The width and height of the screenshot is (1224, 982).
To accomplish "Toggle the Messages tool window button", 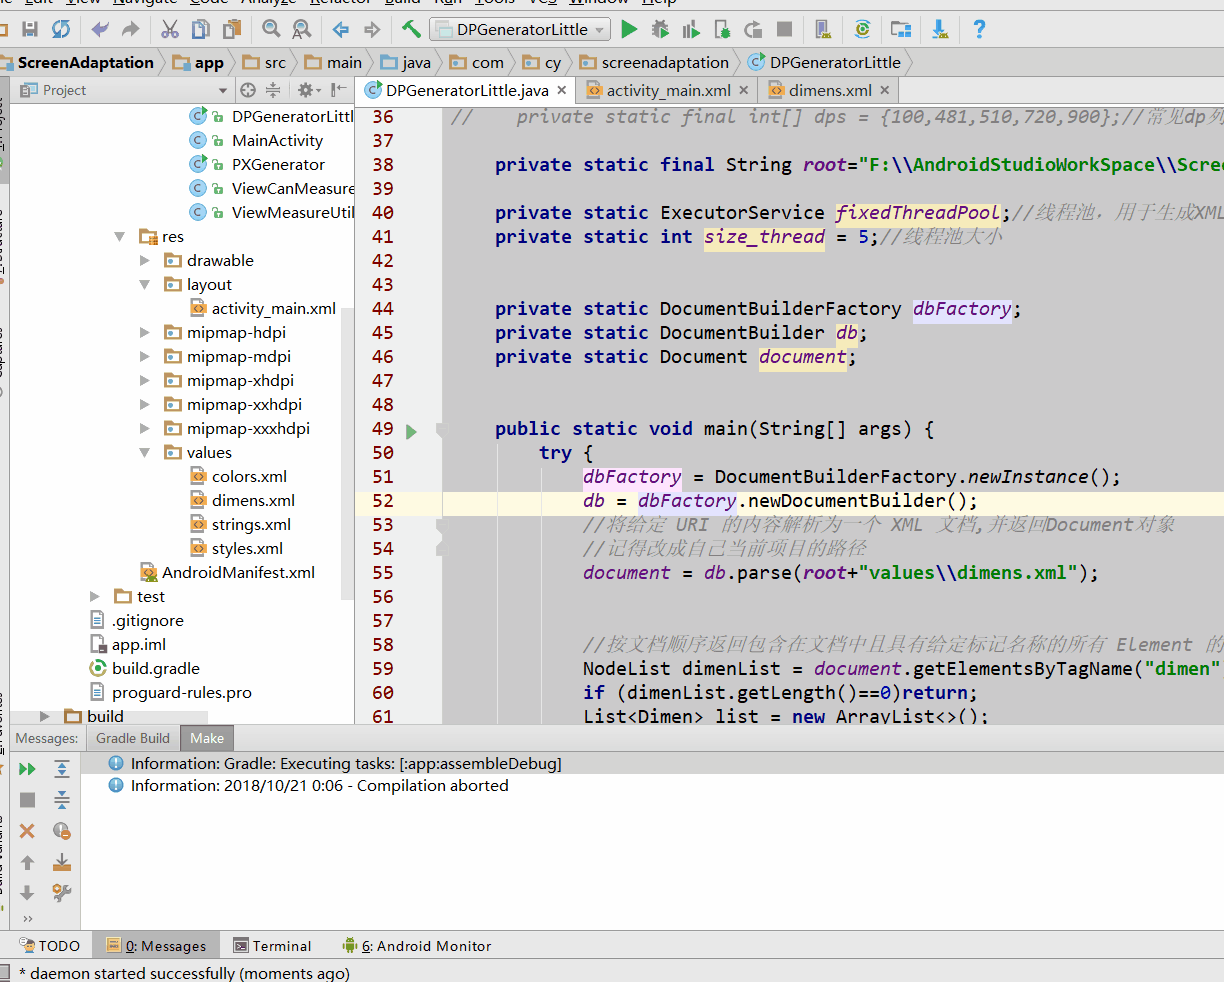I will point(156,946).
